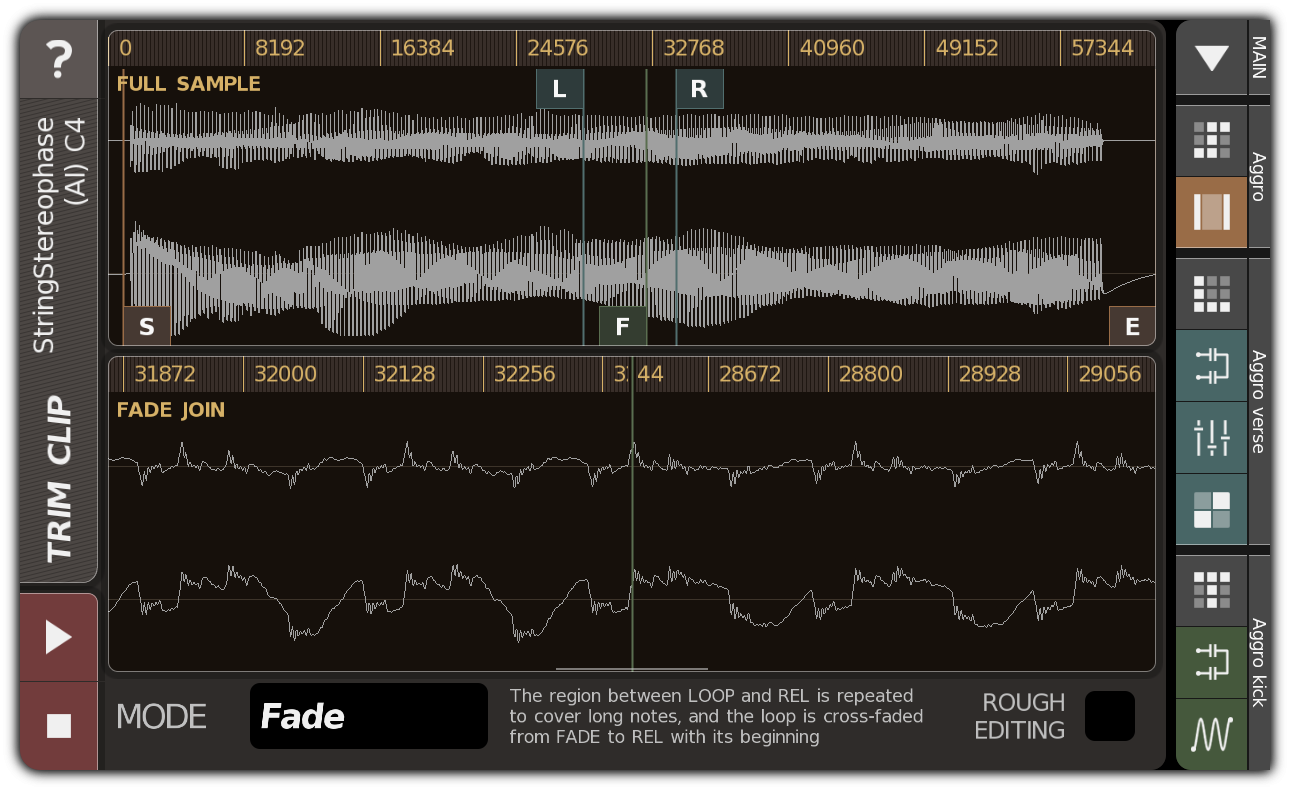Viewport: 1290px width, 790px height.
Task: Select the L loop marker
Action: (x=559, y=89)
